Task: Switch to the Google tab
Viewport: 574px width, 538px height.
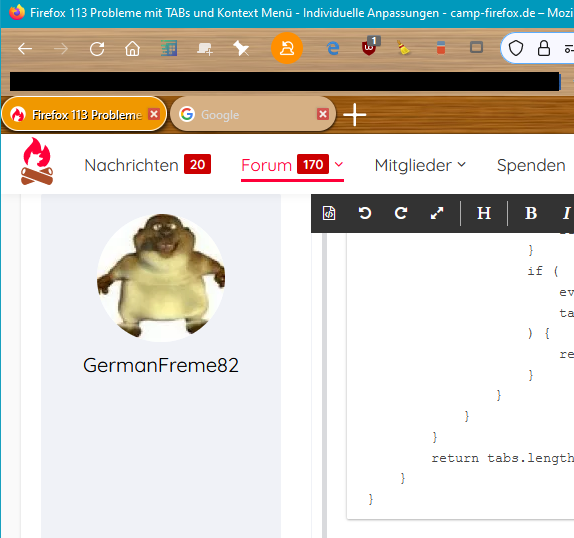Action: 253,114
